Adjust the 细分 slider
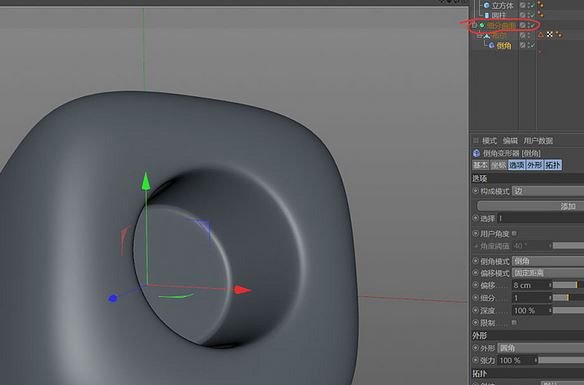 pyautogui.click(x=568, y=298)
